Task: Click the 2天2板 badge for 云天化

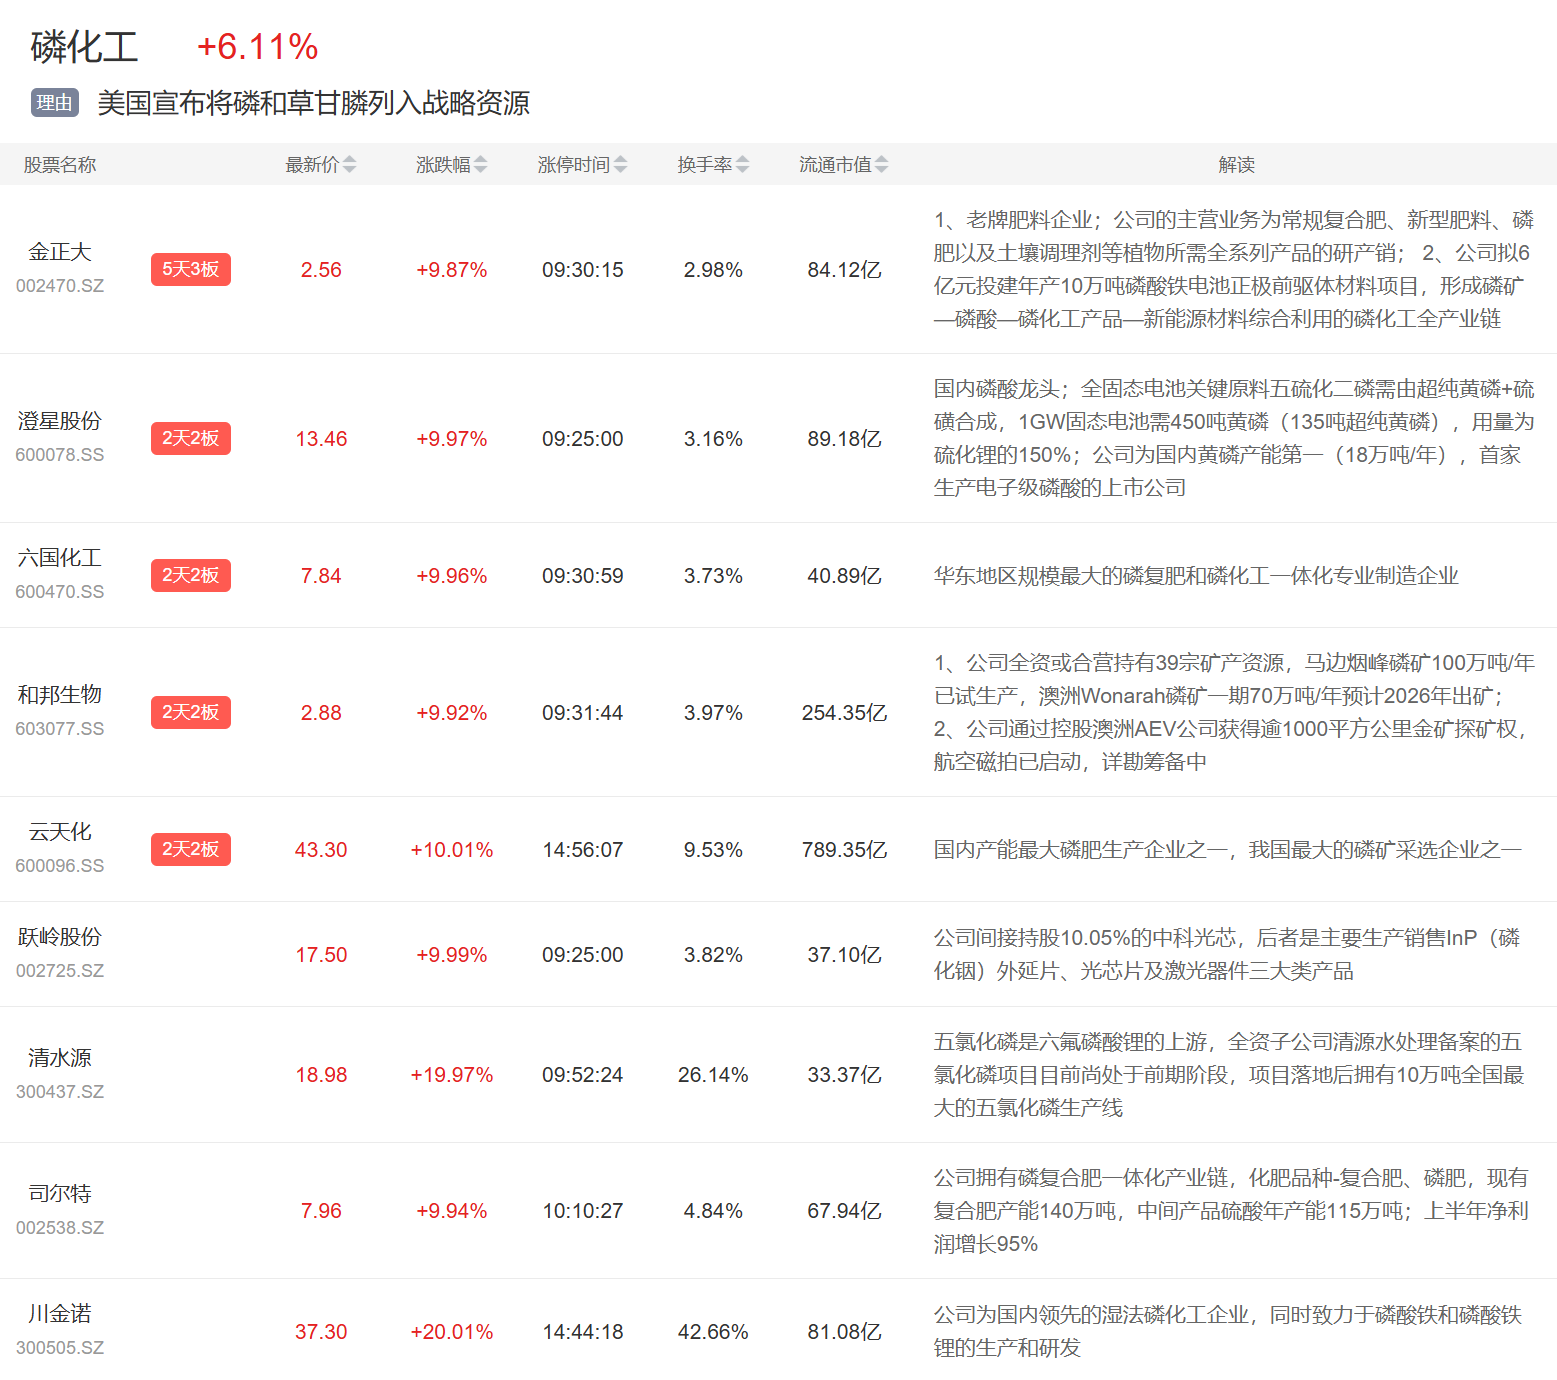Action: [x=190, y=850]
